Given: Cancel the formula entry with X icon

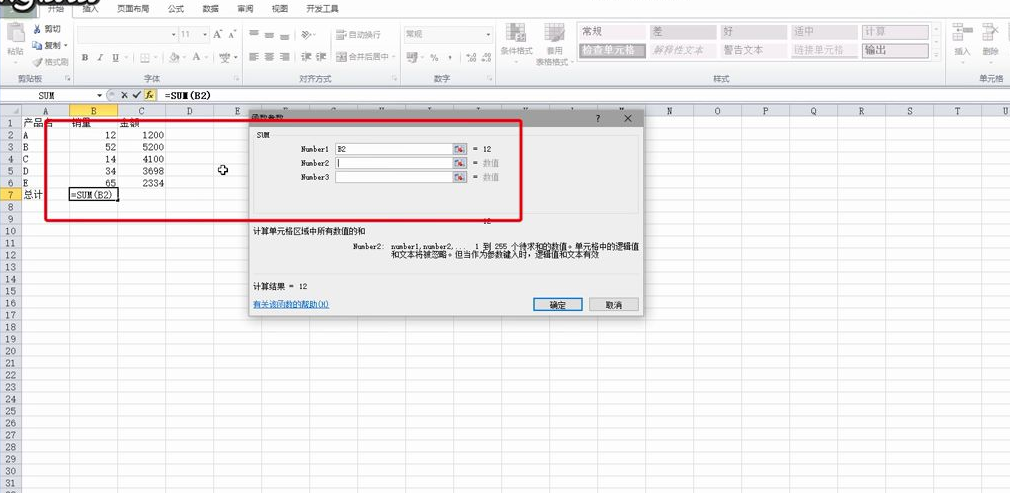Looking at the screenshot, I should [x=124, y=96].
